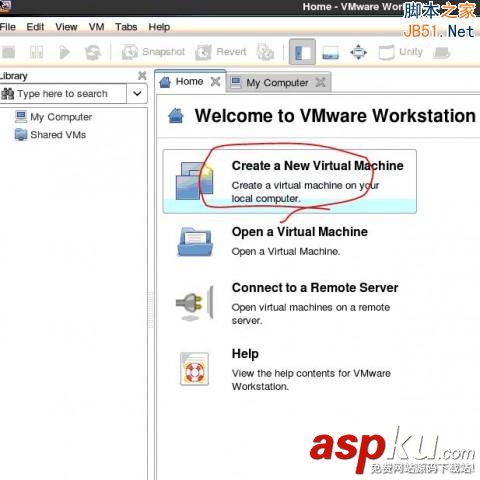Click the remote server plug icon
This screenshot has height=480, width=480.
coord(195,303)
